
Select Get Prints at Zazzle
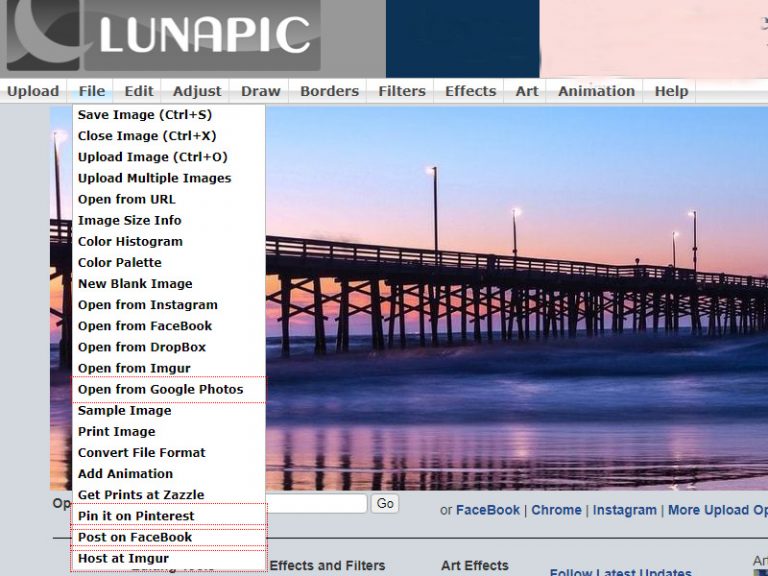tap(169, 495)
